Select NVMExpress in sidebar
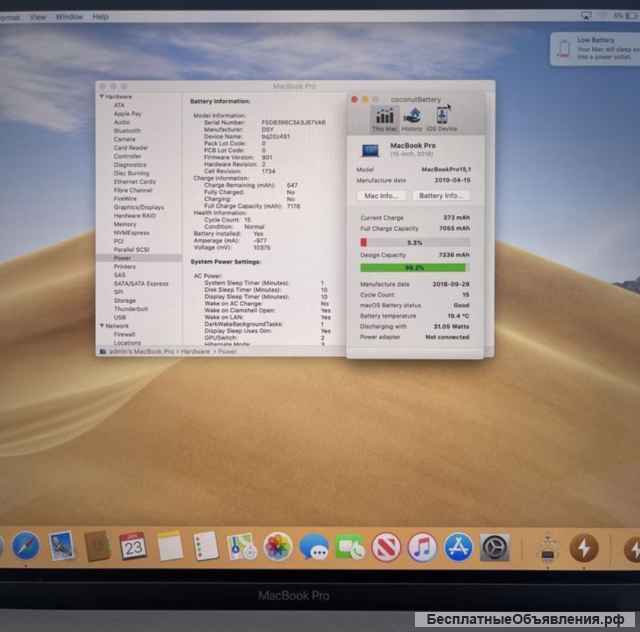Image resolution: width=640 pixels, height=632 pixels. [131, 233]
